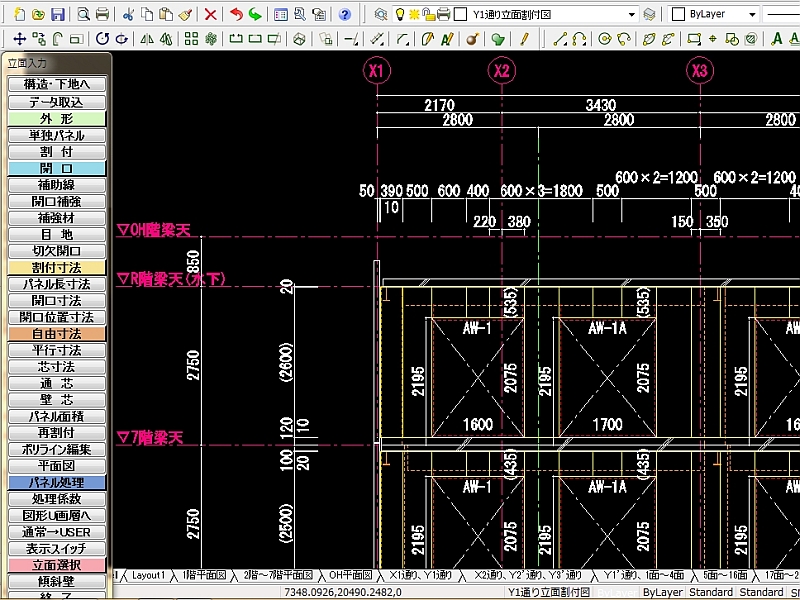Click the yellow 割付寸法 button
800x600 pixels.
[57, 267]
